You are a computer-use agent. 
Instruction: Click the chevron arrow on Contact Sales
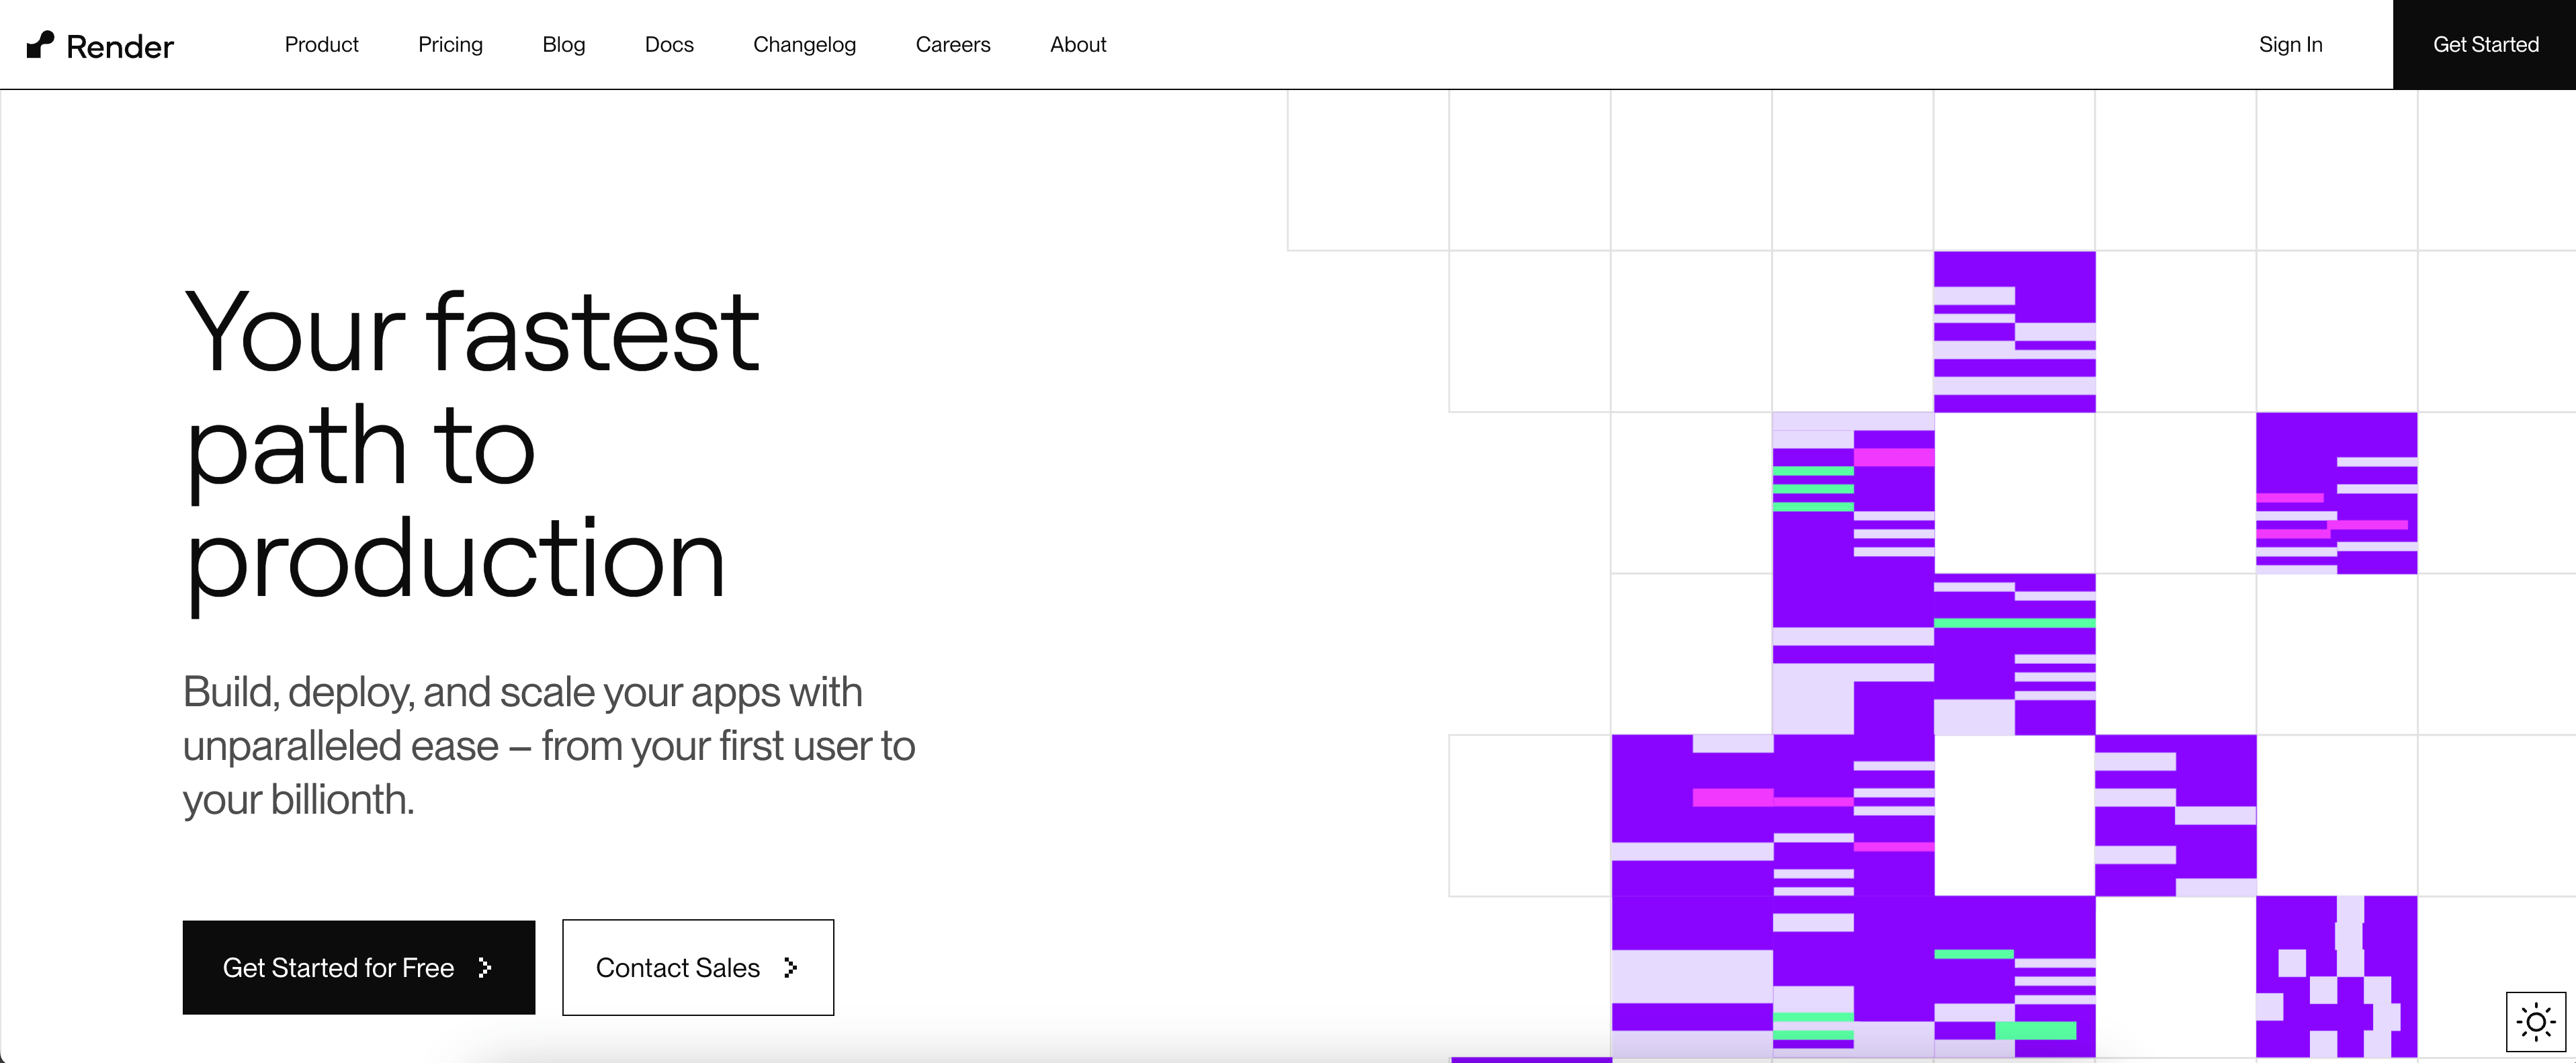pyautogui.click(x=791, y=967)
